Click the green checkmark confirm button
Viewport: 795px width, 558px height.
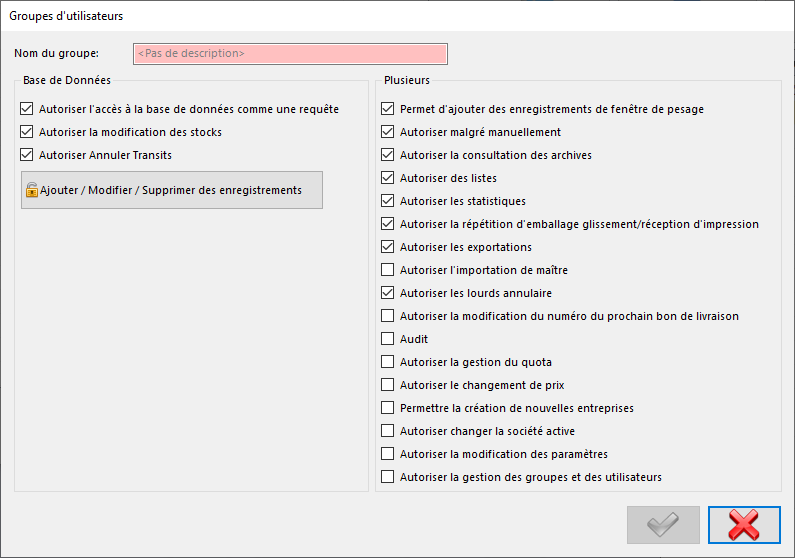663,525
